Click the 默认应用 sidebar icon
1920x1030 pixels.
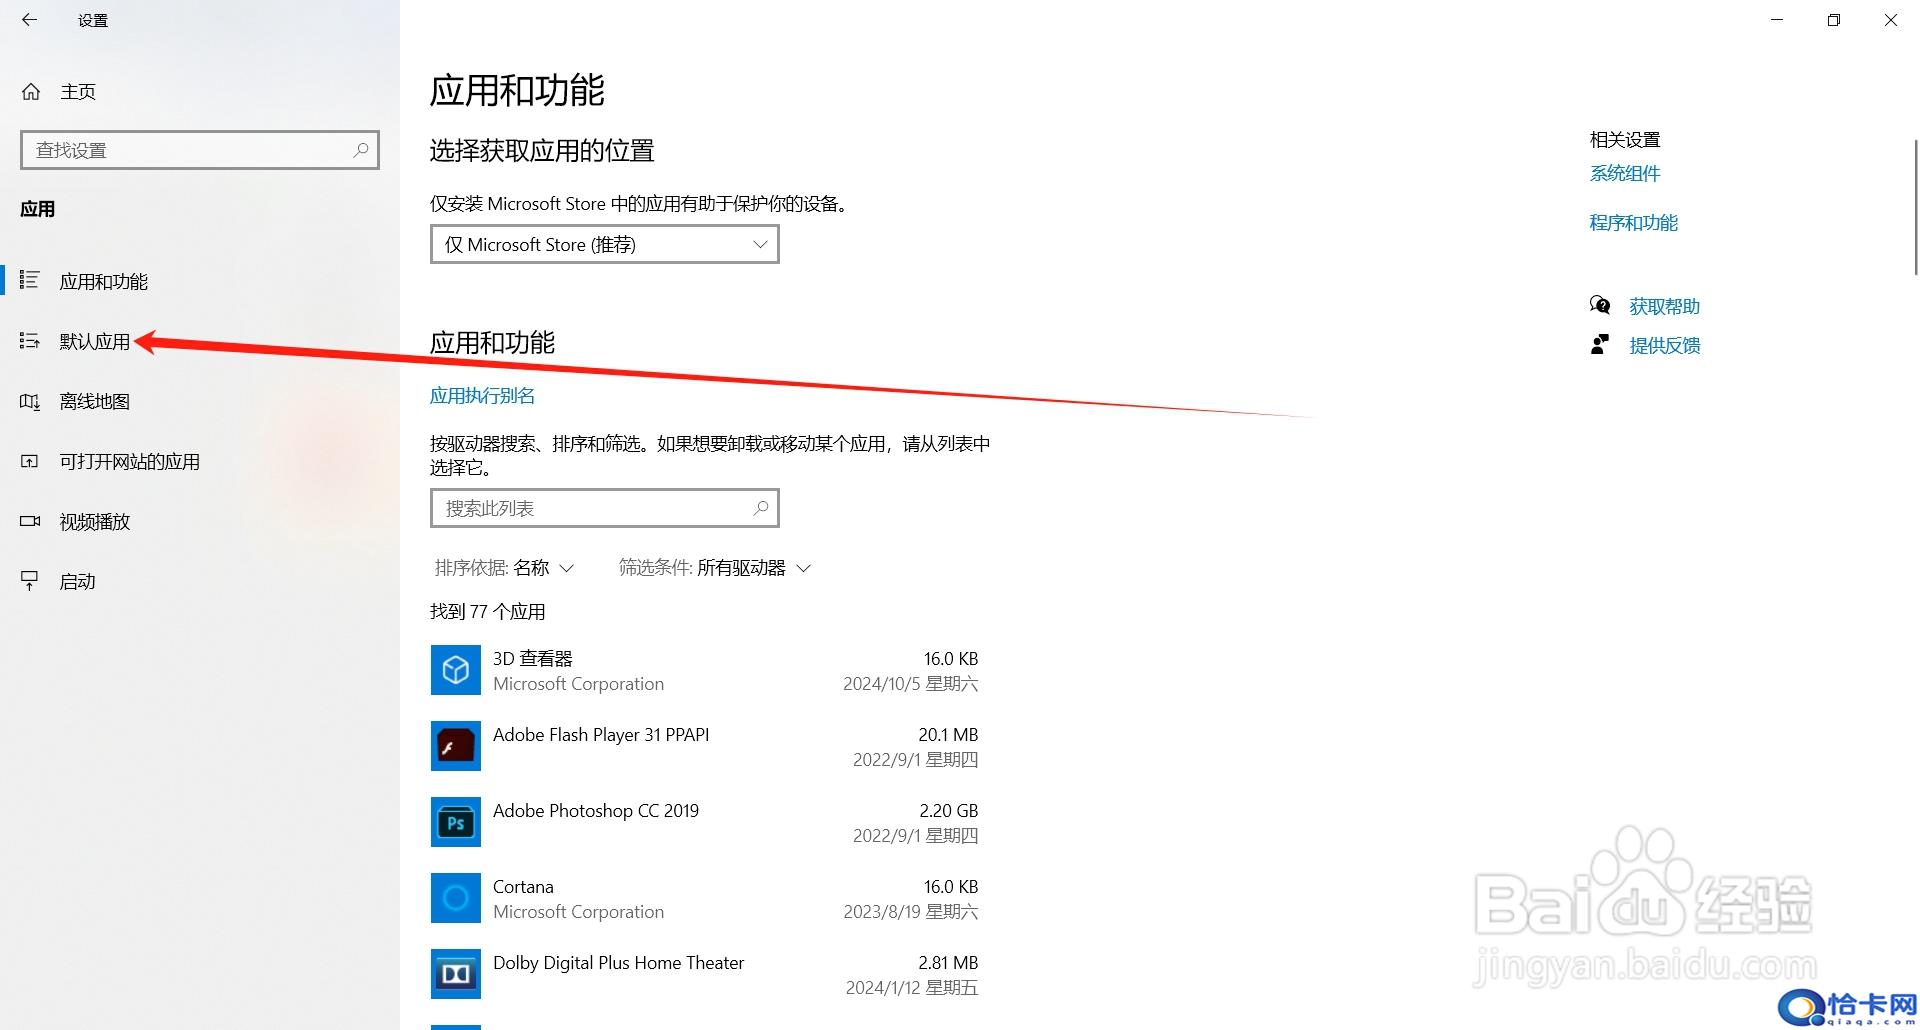coord(30,341)
